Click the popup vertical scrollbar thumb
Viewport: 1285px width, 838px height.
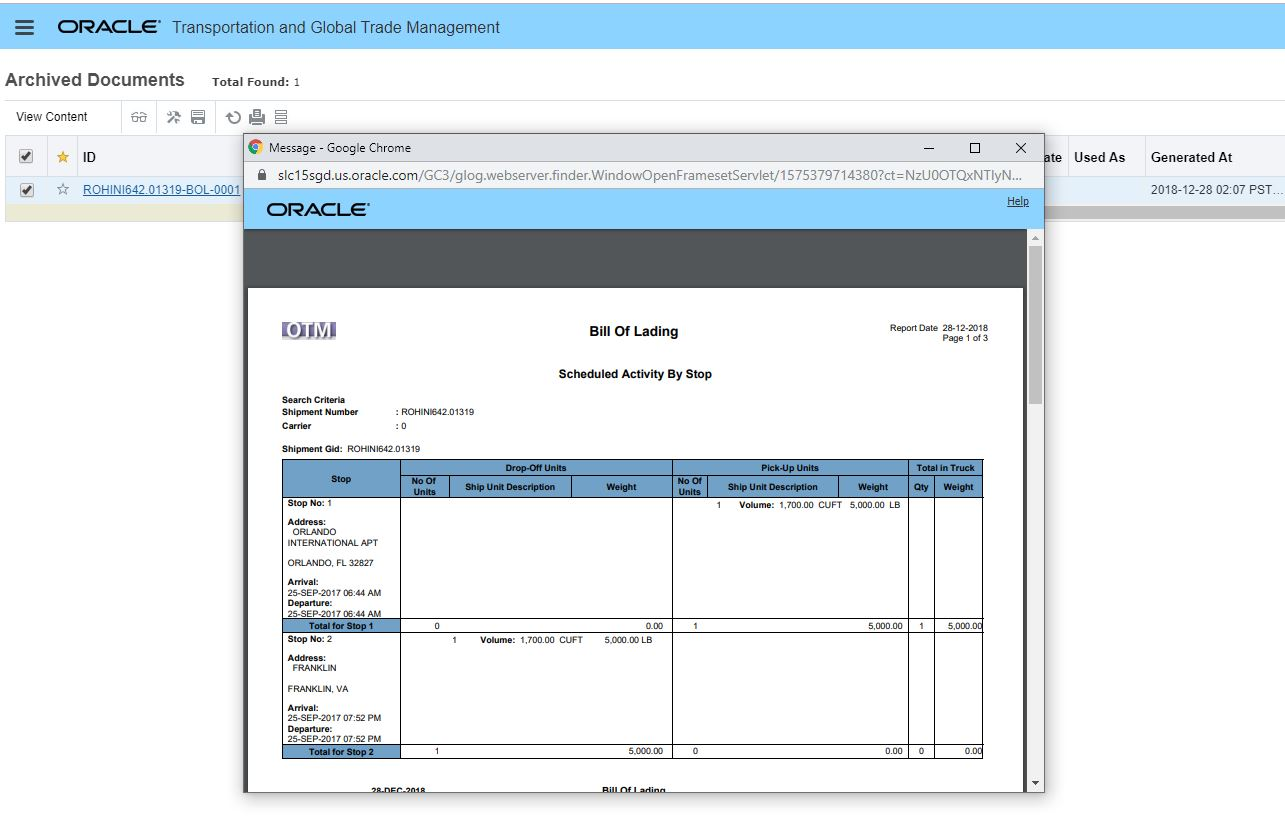pos(1035,324)
